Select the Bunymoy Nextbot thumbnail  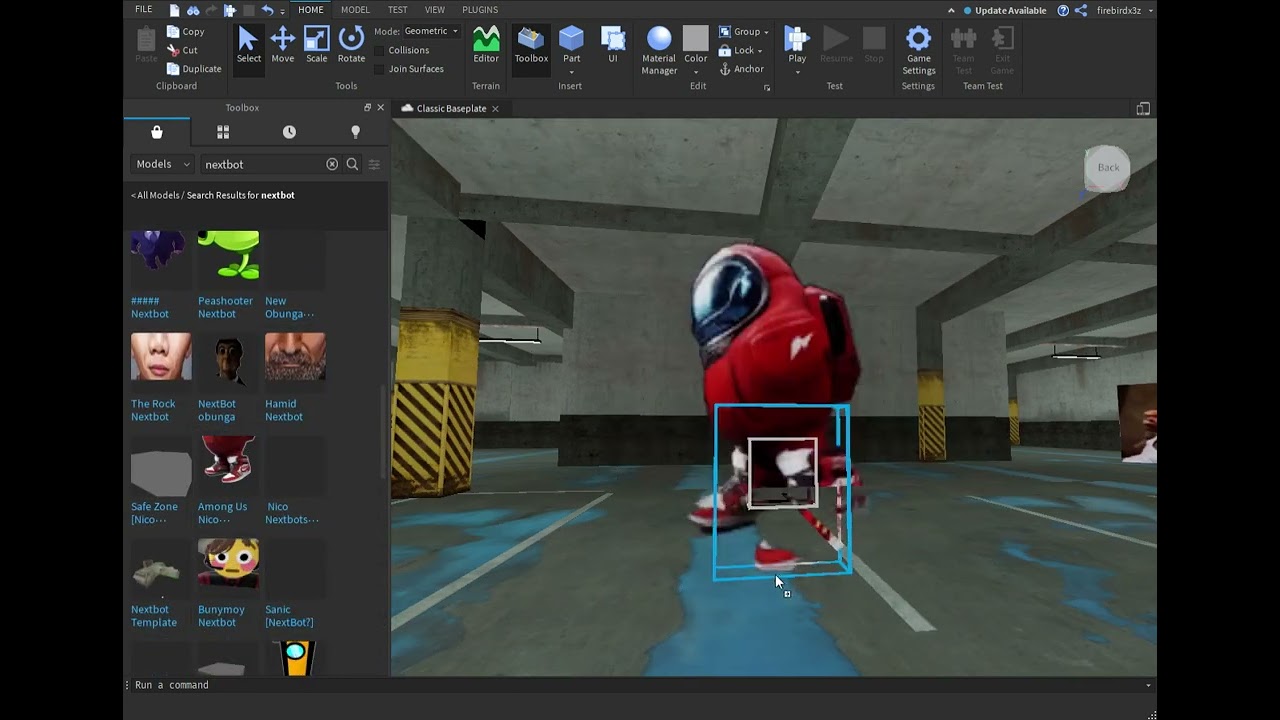[x=228, y=564]
